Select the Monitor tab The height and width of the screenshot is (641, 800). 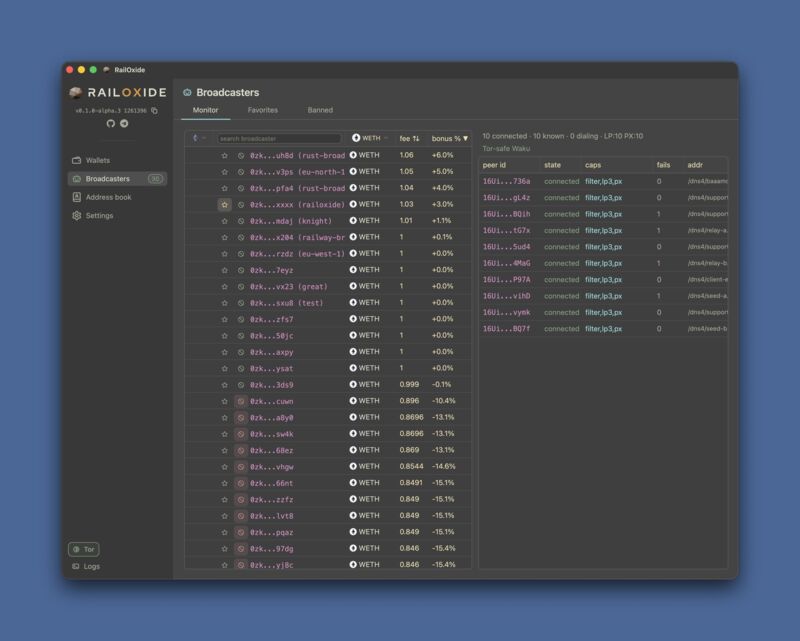(206, 110)
